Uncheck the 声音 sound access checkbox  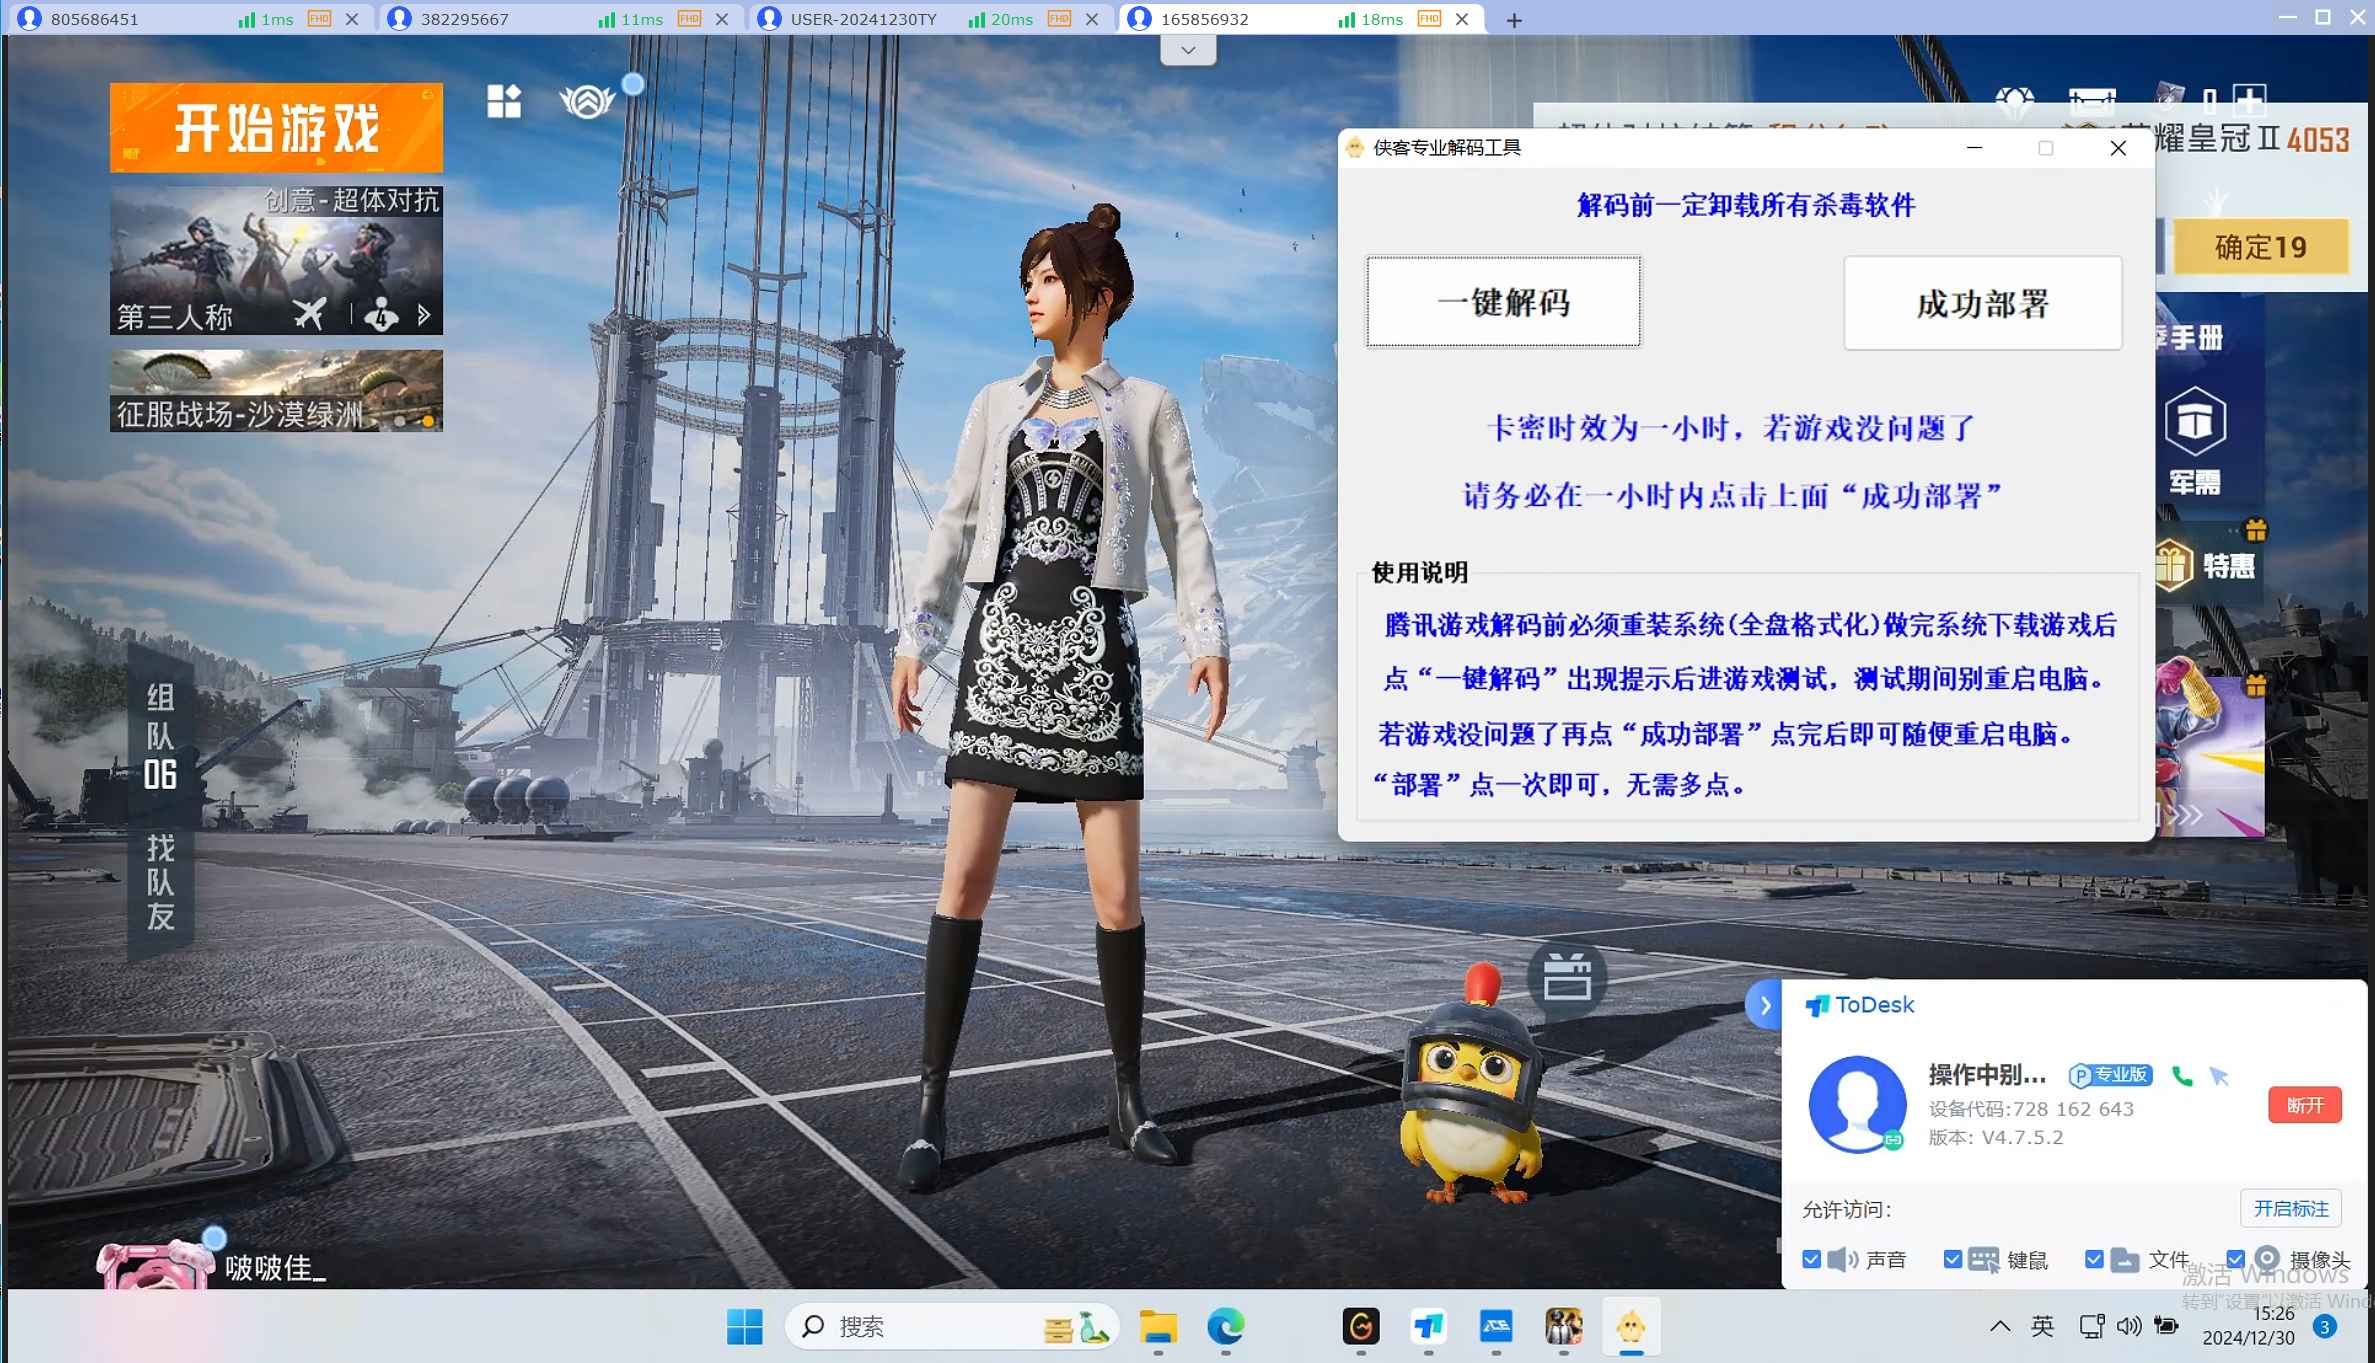click(1811, 1259)
